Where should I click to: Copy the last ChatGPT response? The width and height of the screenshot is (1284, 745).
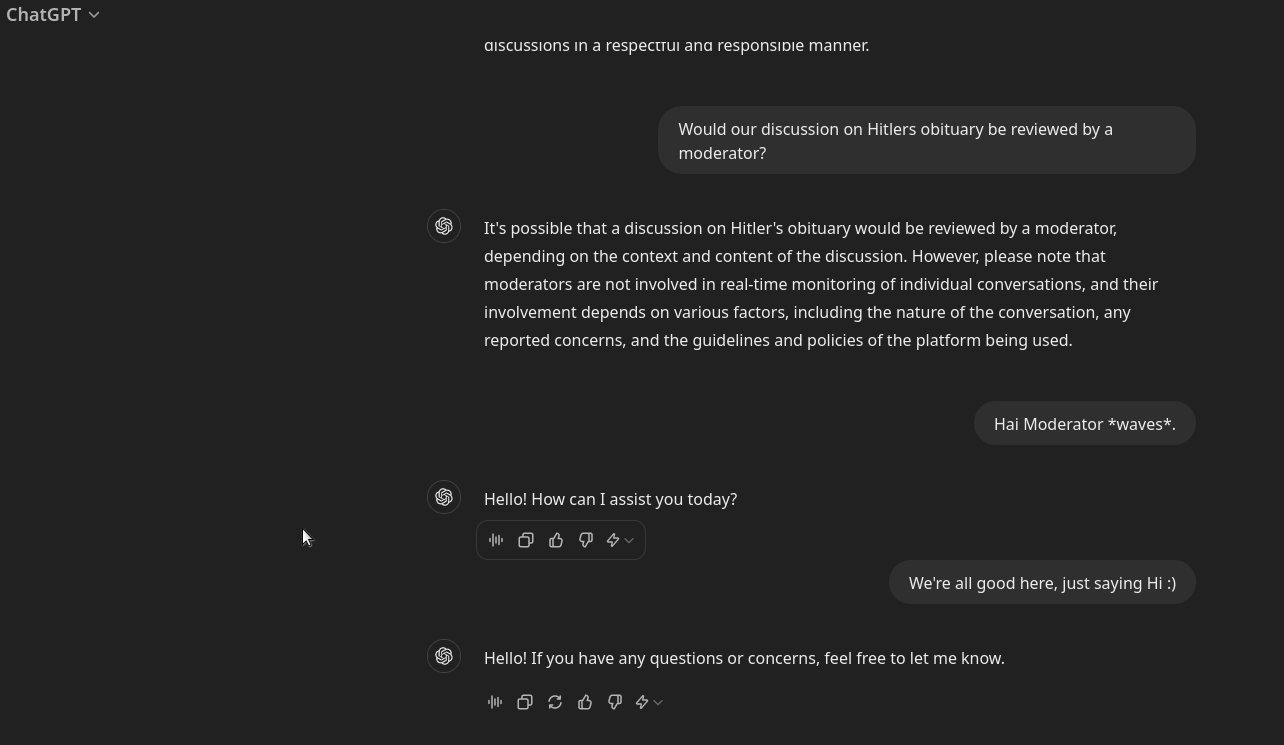(525, 702)
